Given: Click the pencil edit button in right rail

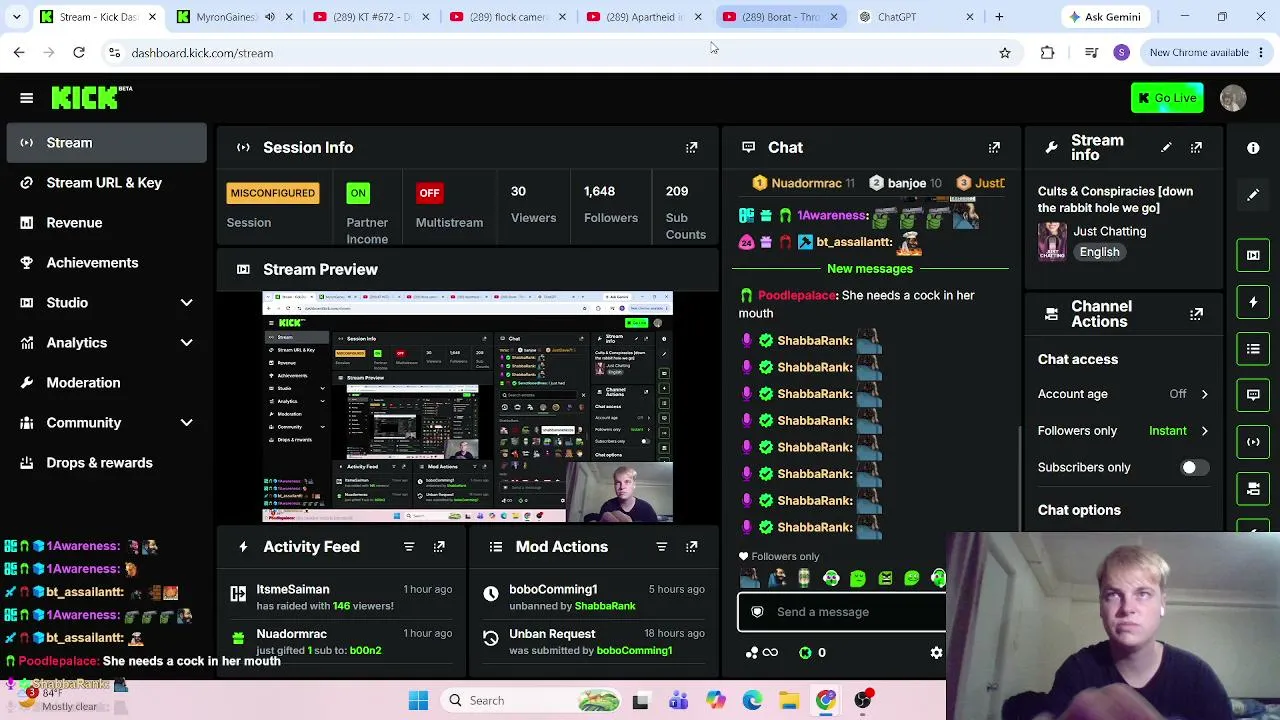Looking at the screenshot, I should pyautogui.click(x=1253, y=195).
